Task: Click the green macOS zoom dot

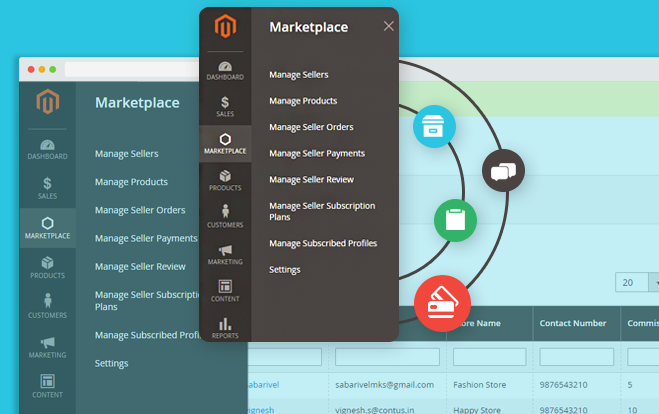Action: click(x=53, y=69)
